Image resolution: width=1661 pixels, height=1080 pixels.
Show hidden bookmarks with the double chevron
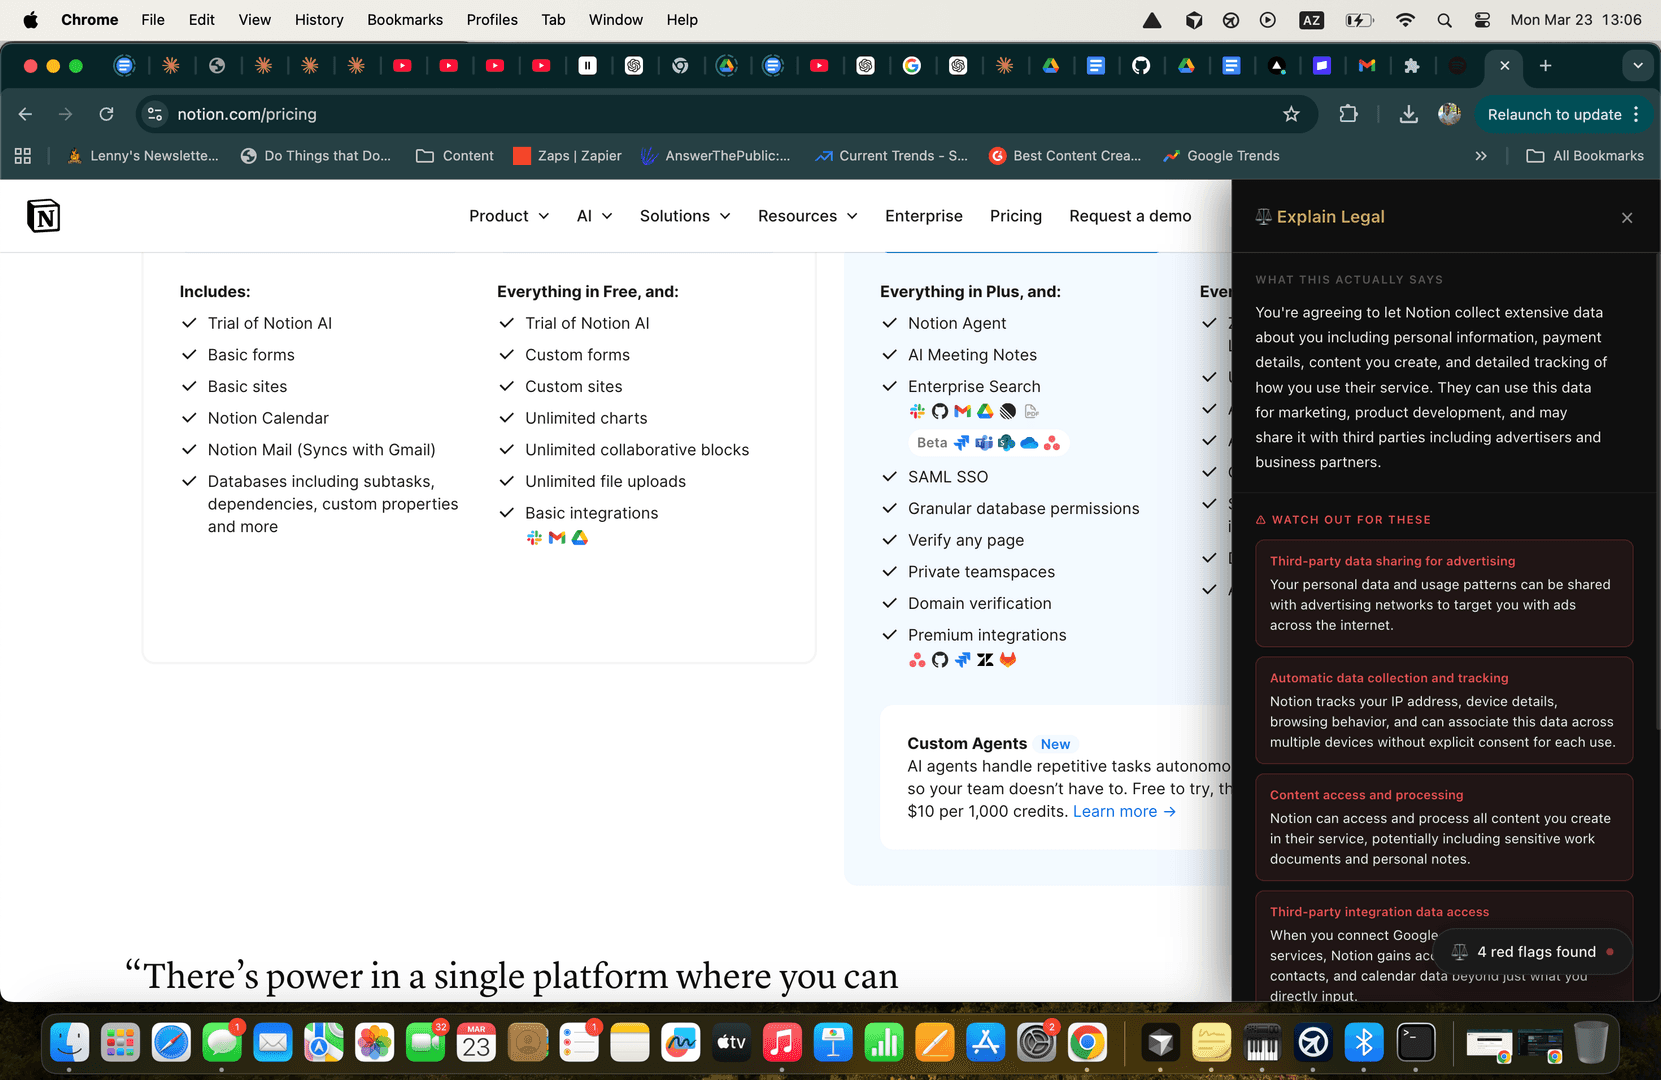click(1481, 156)
